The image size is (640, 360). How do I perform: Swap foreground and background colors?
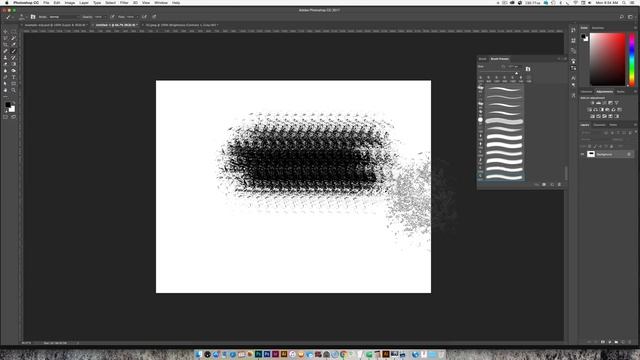tap(14, 102)
